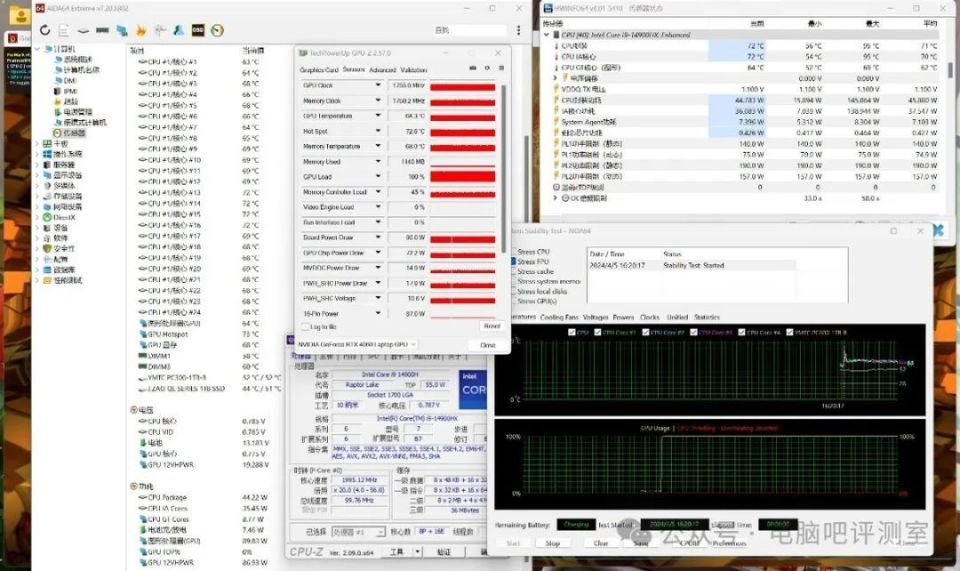Enable the Log to file checkbox
The width and height of the screenshot is (960, 571).
pyautogui.click(x=305, y=327)
